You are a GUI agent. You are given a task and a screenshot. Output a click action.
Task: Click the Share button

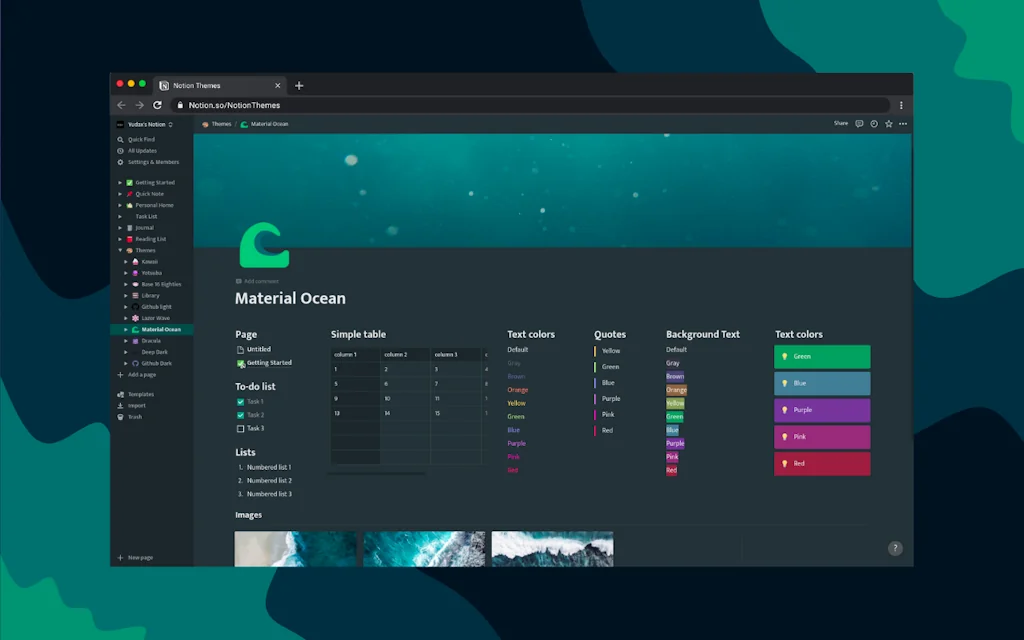point(840,123)
